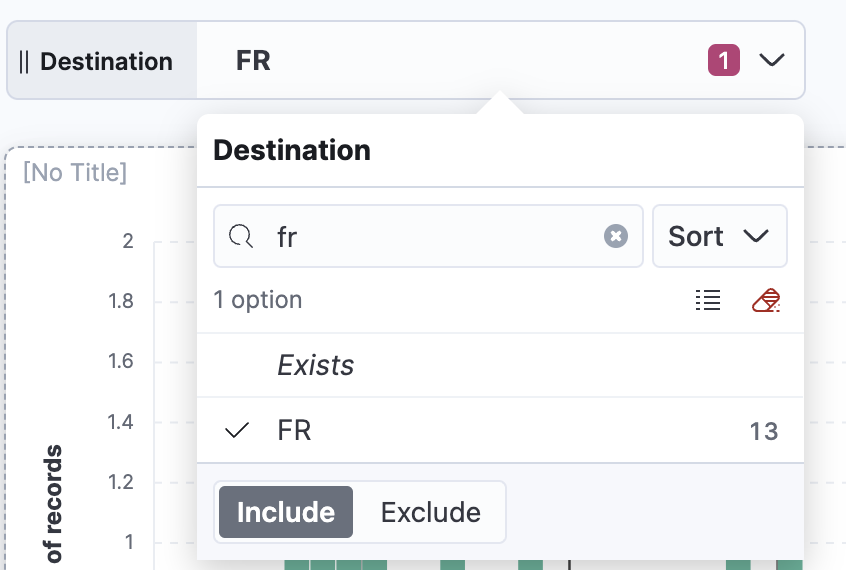Click the pink selection count badge showing 1
The image size is (846, 570).
coord(724,60)
